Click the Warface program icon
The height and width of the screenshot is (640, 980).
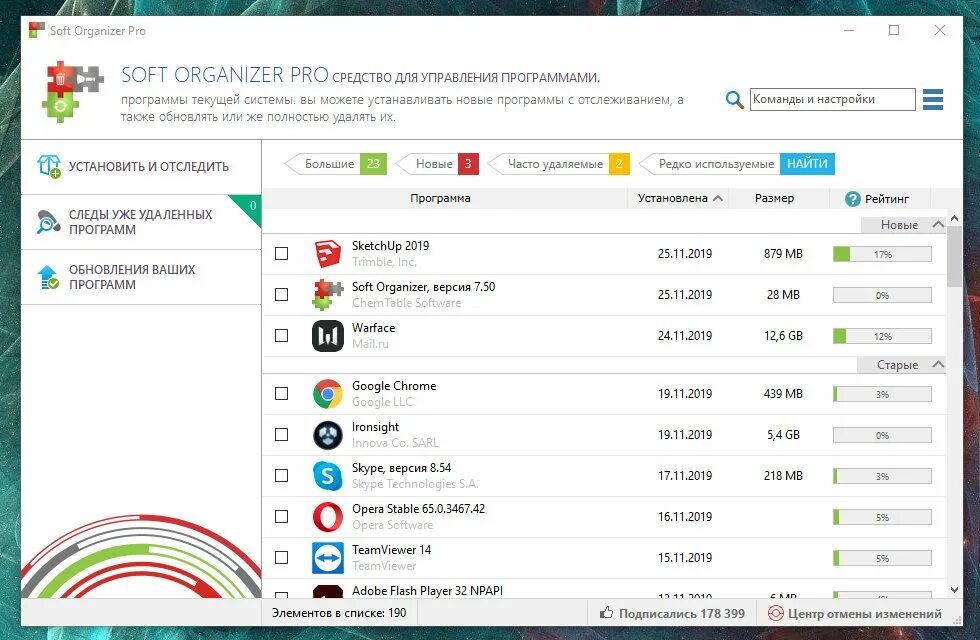click(x=328, y=336)
